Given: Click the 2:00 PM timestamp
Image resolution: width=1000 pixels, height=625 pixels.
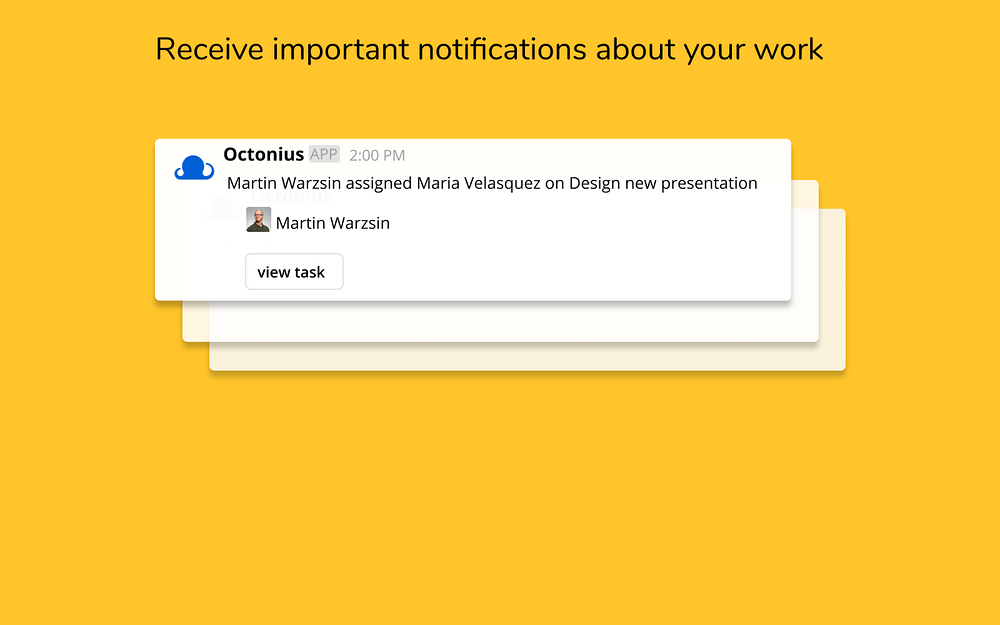Looking at the screenshot, I should pos(377,155).
